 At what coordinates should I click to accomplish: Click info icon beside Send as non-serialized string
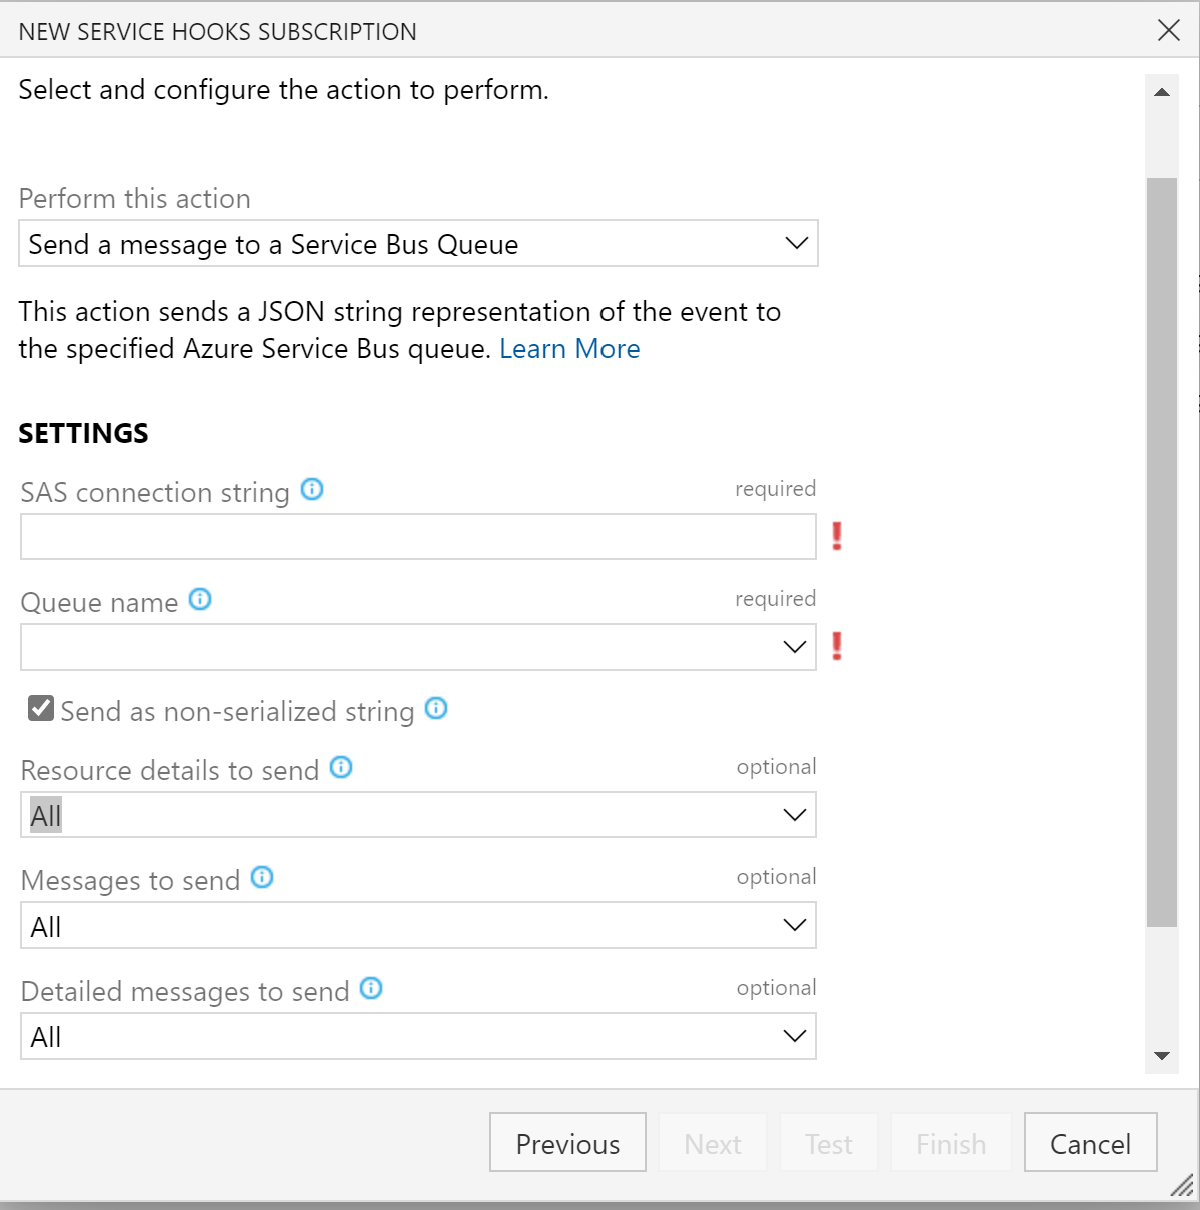coord(436,708)
